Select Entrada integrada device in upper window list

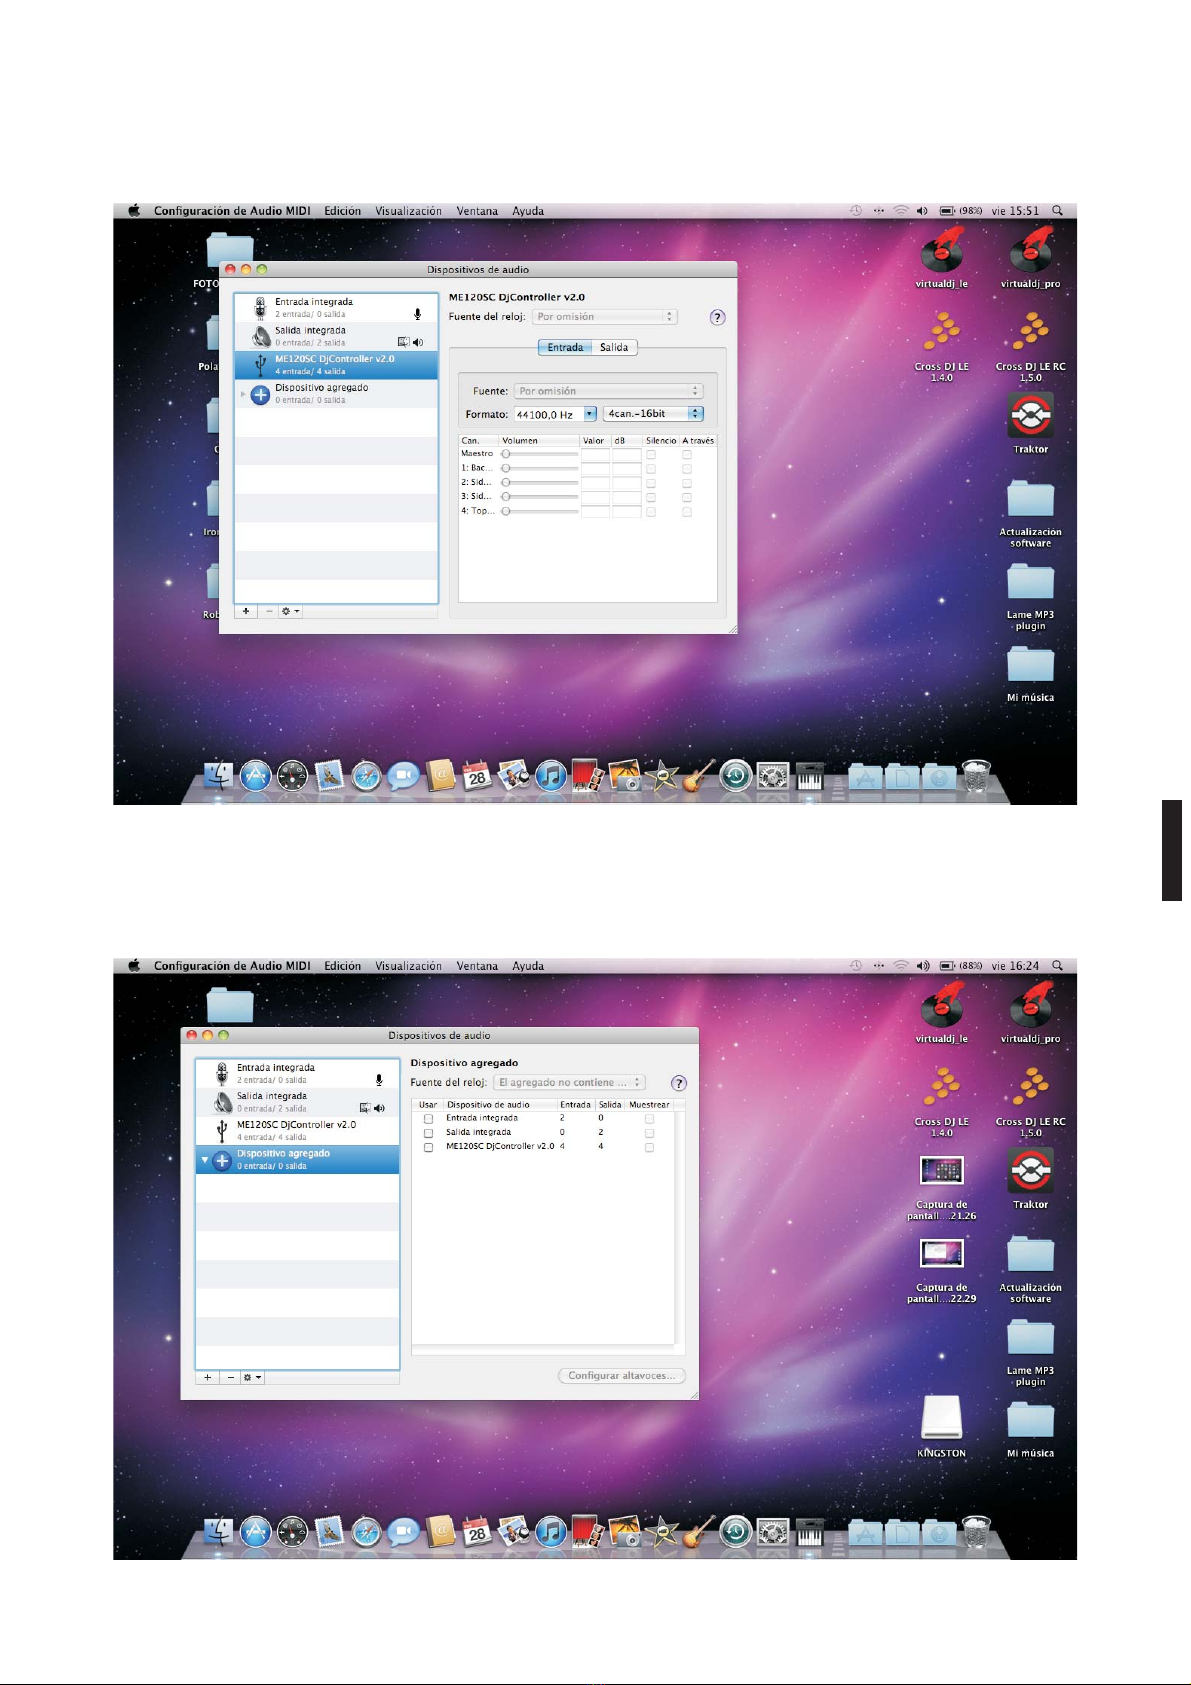click(x=336, y=308)
